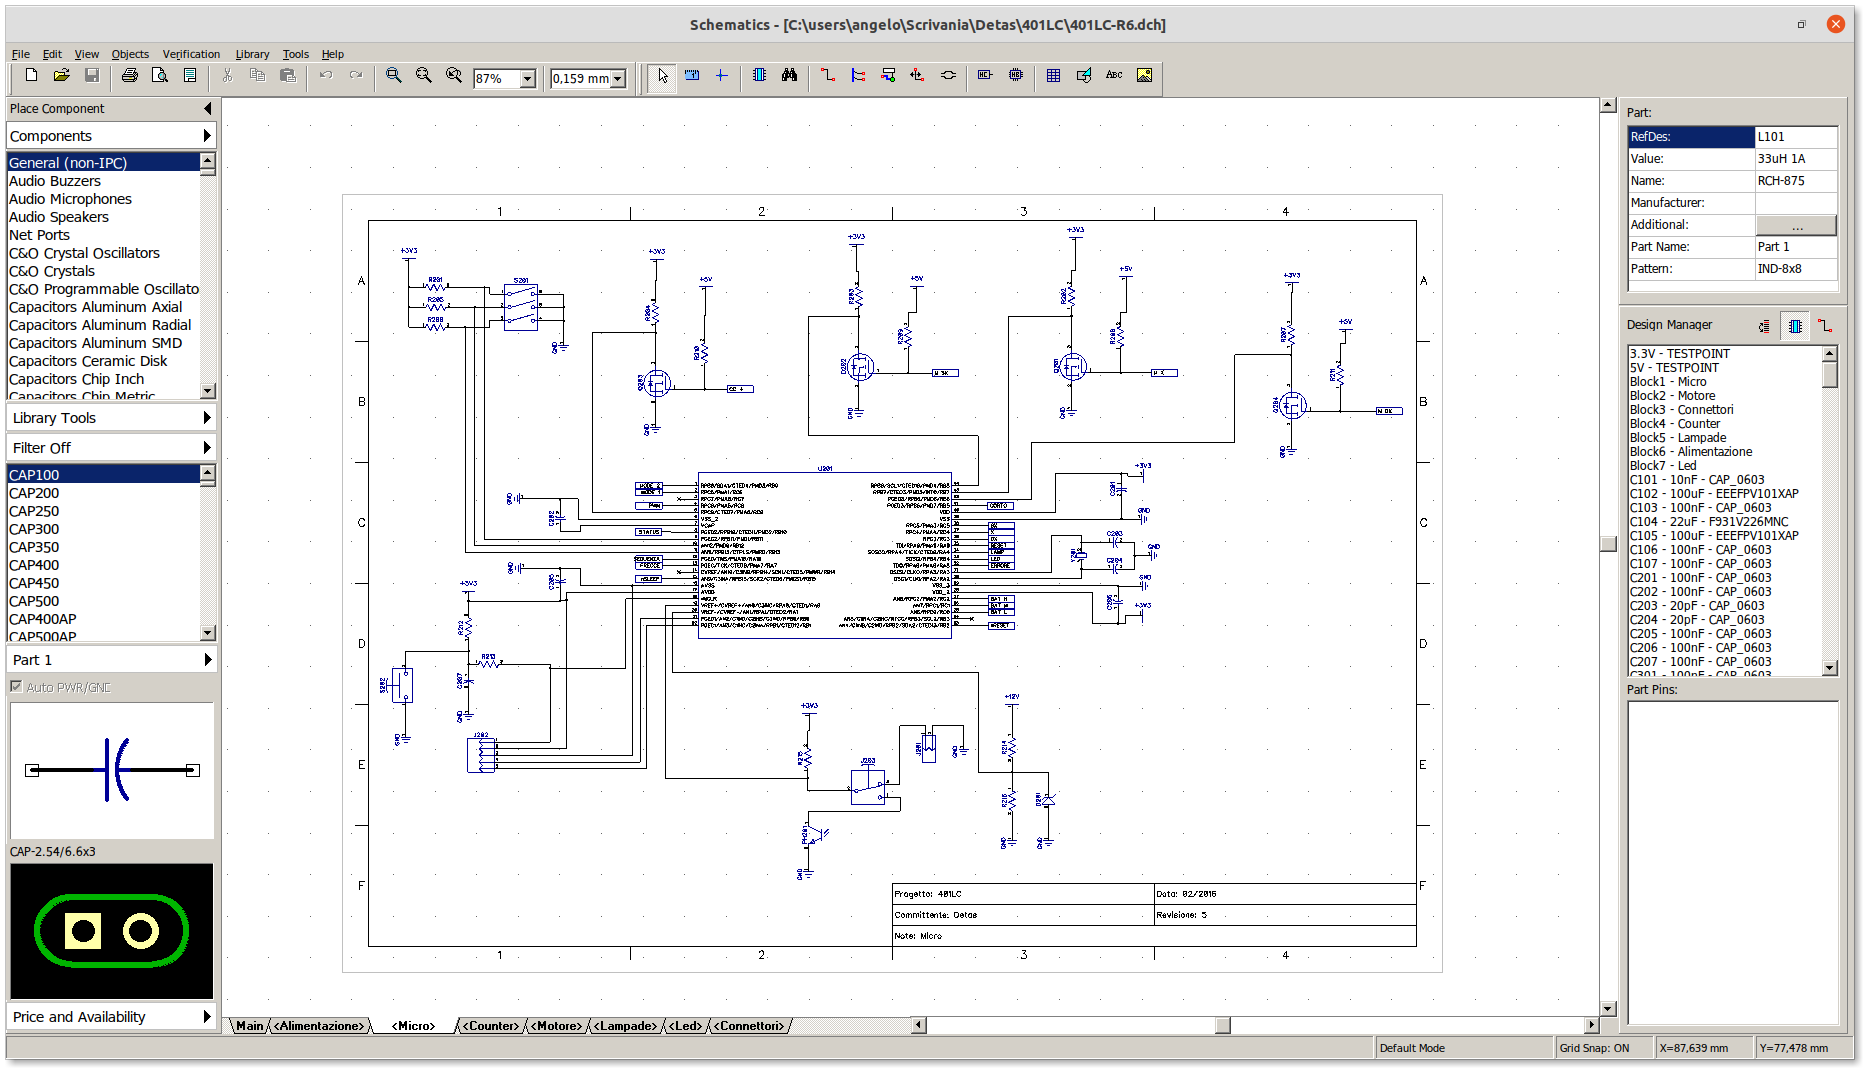Click the Place Bus Connector icon
1864x1069 pixels.
click(888, 76)
